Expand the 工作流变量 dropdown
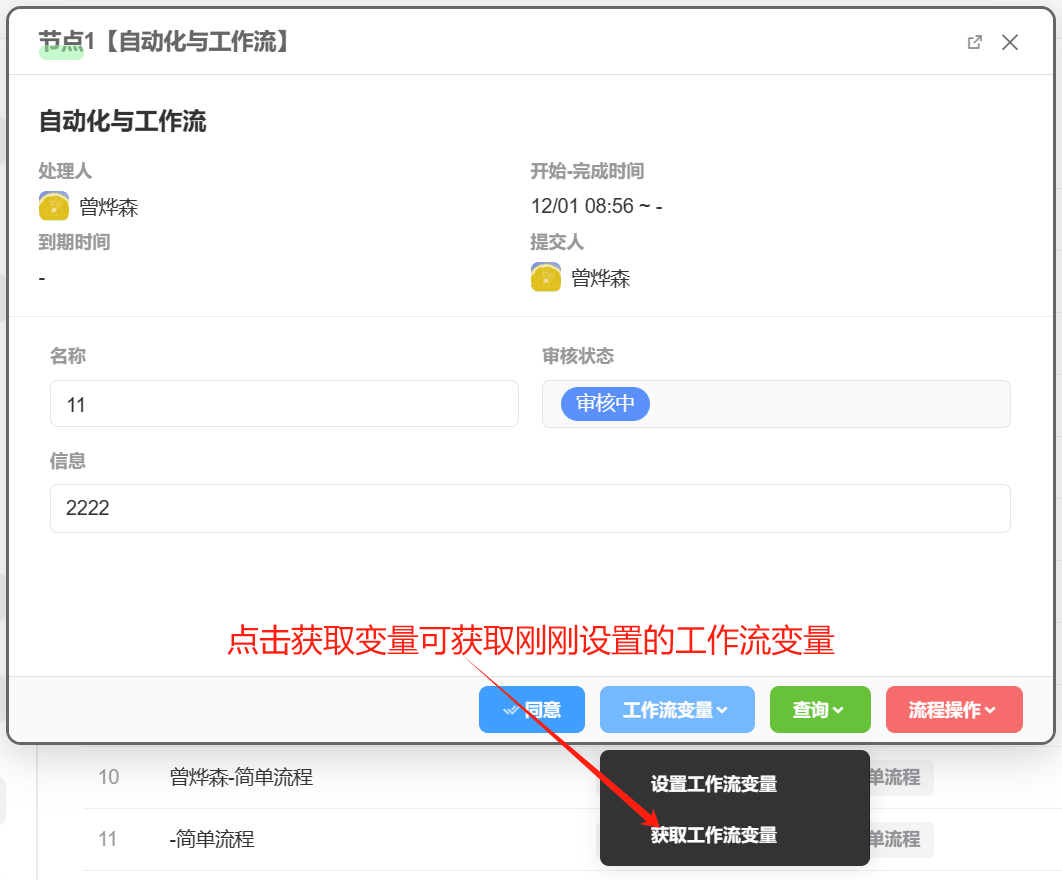Image resolution: width=1062 pixels, height=880 pixels. tap(675, 710)
